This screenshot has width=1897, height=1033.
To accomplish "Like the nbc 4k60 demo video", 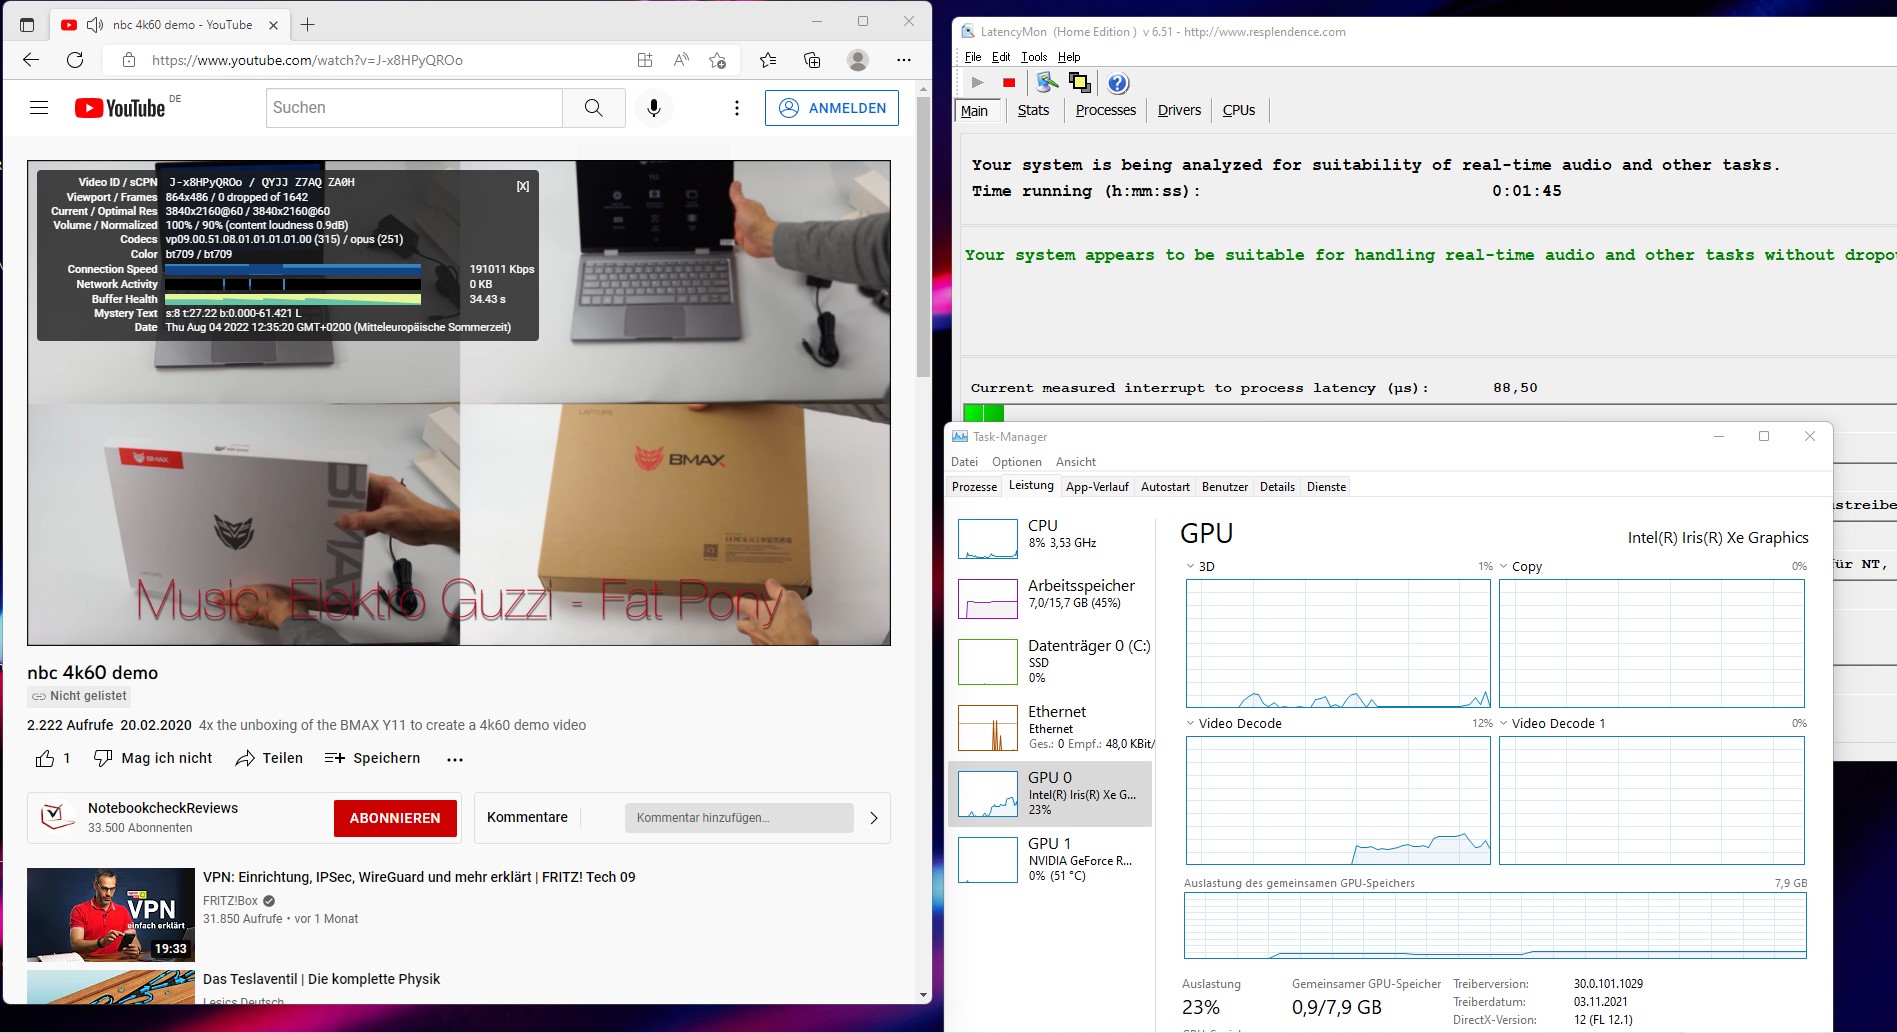I will tap(45, 759).
